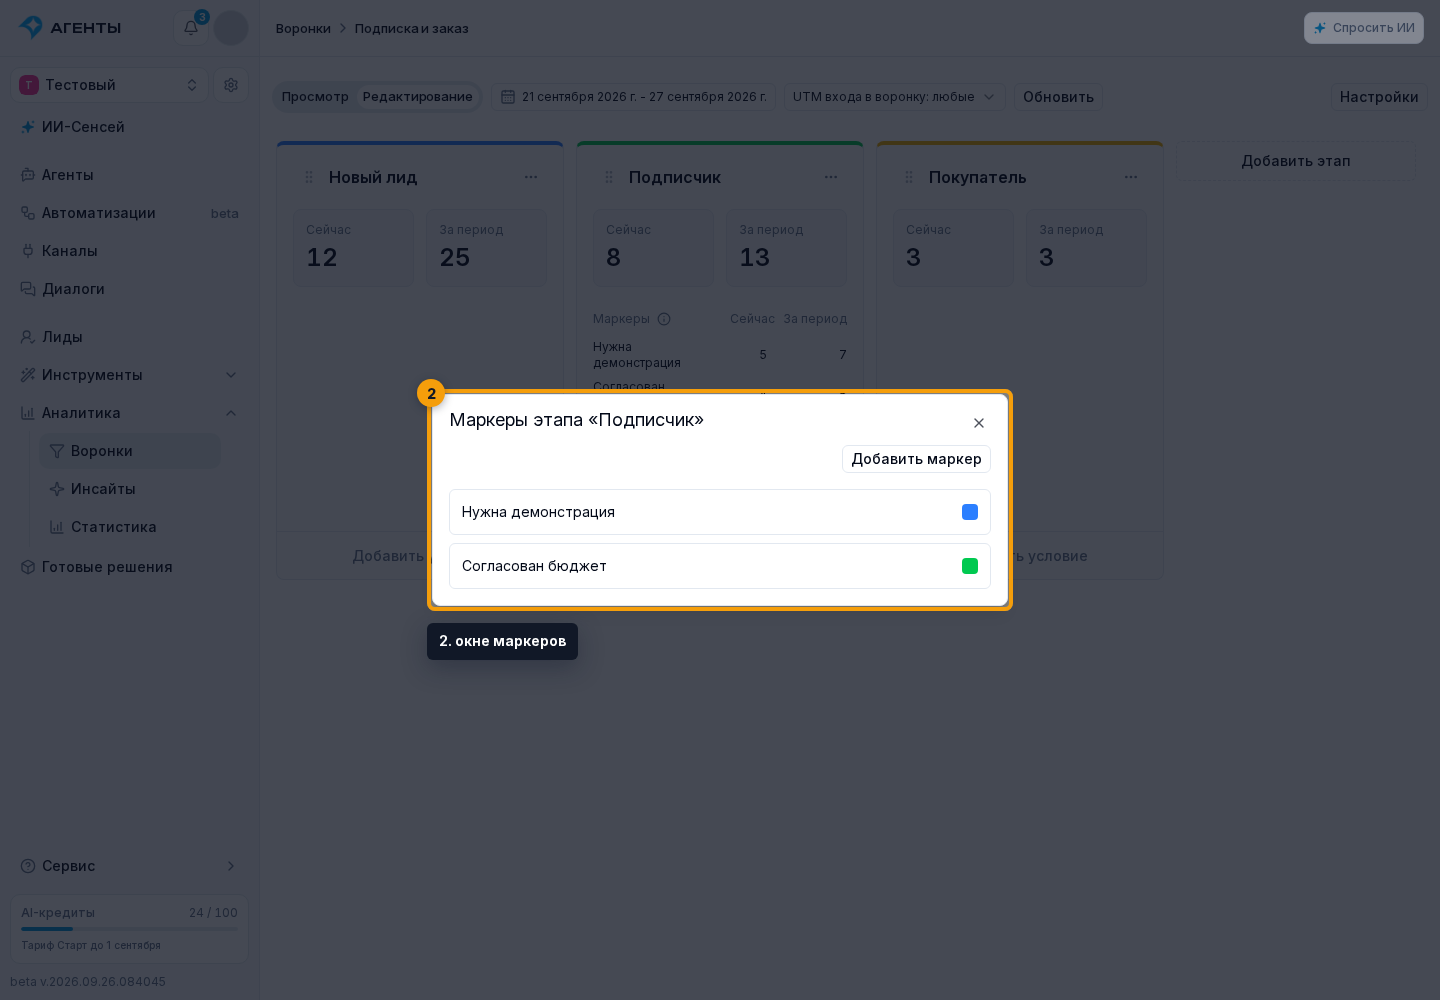Click the Каналы plug icon

pos(28,251)
